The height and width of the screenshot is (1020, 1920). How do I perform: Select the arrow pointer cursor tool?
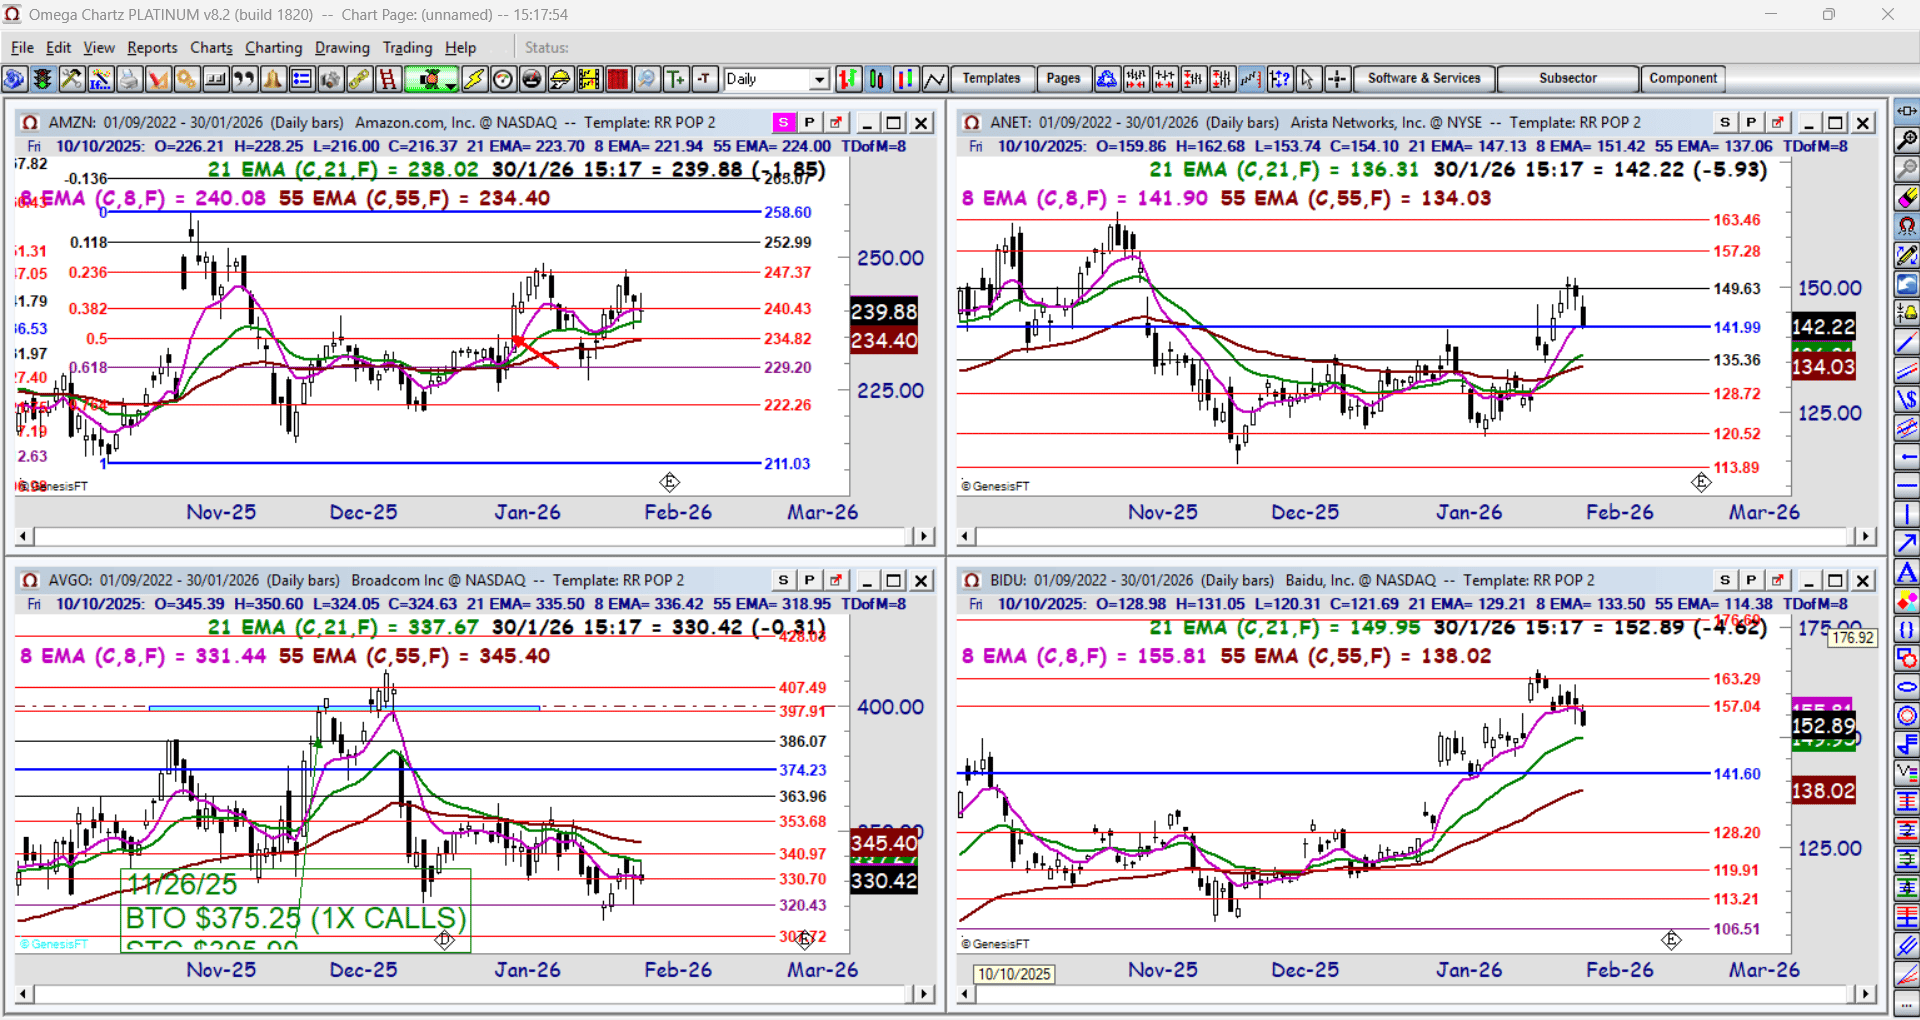tap(1308, 79)
